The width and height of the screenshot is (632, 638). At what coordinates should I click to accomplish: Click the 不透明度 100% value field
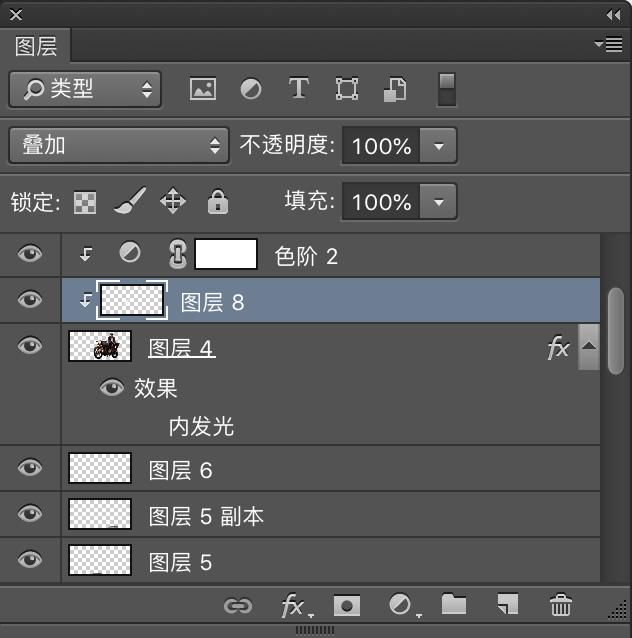pos(381,146)
